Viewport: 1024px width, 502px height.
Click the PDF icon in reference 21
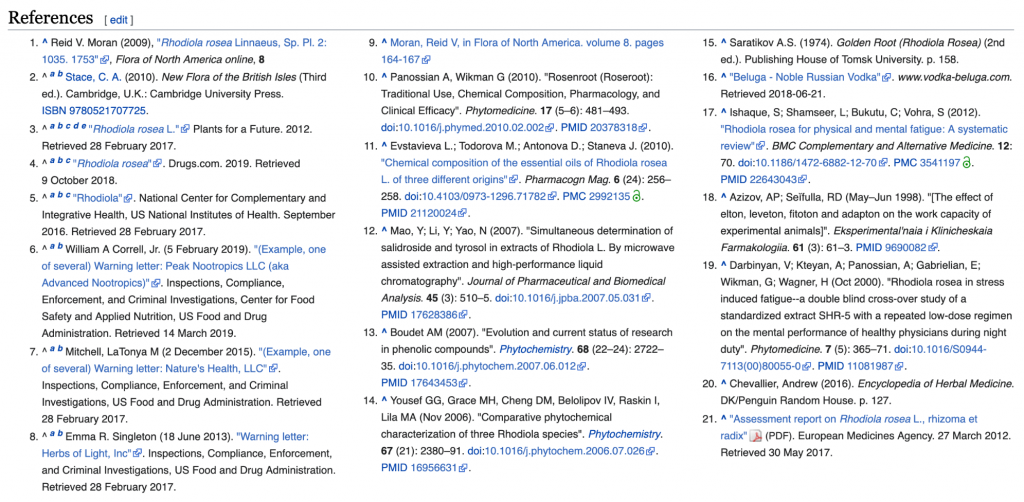click(756, 436)
